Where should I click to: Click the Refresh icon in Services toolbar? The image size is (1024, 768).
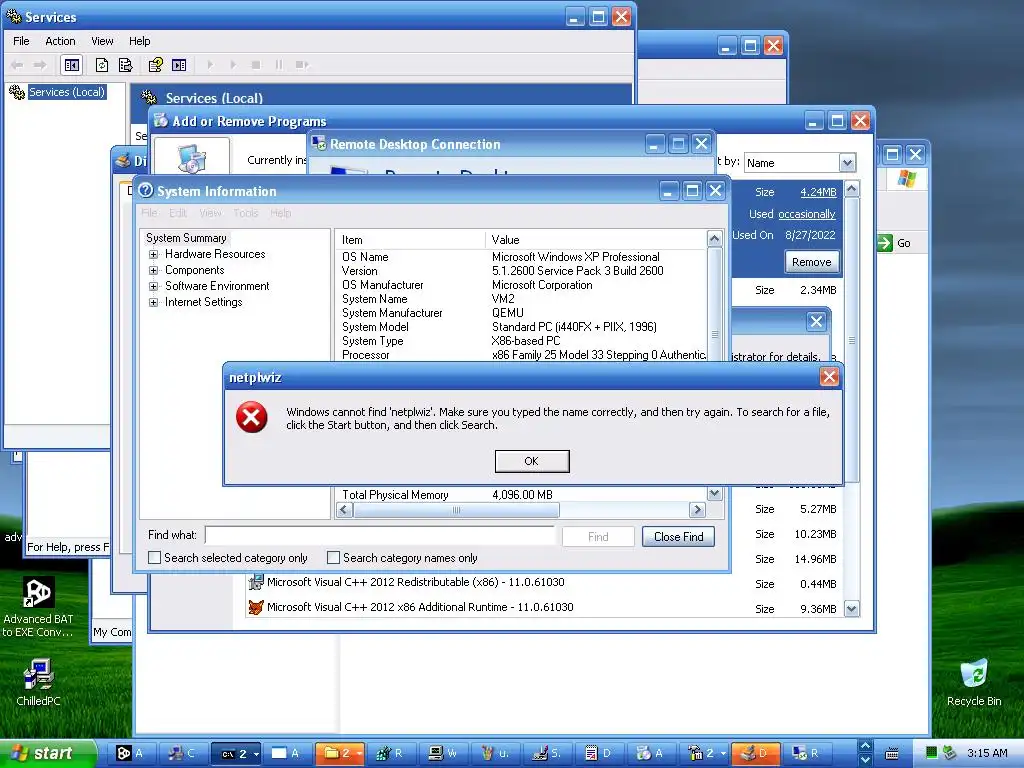pos(102,65)
